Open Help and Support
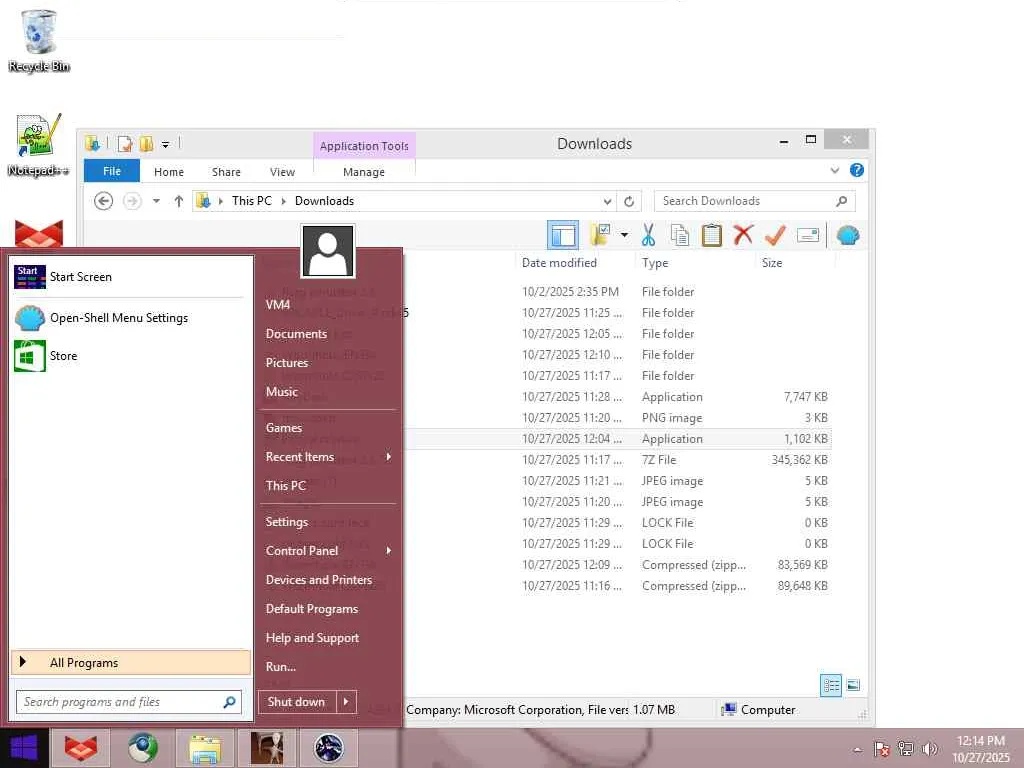 click(x=328, y=638)
